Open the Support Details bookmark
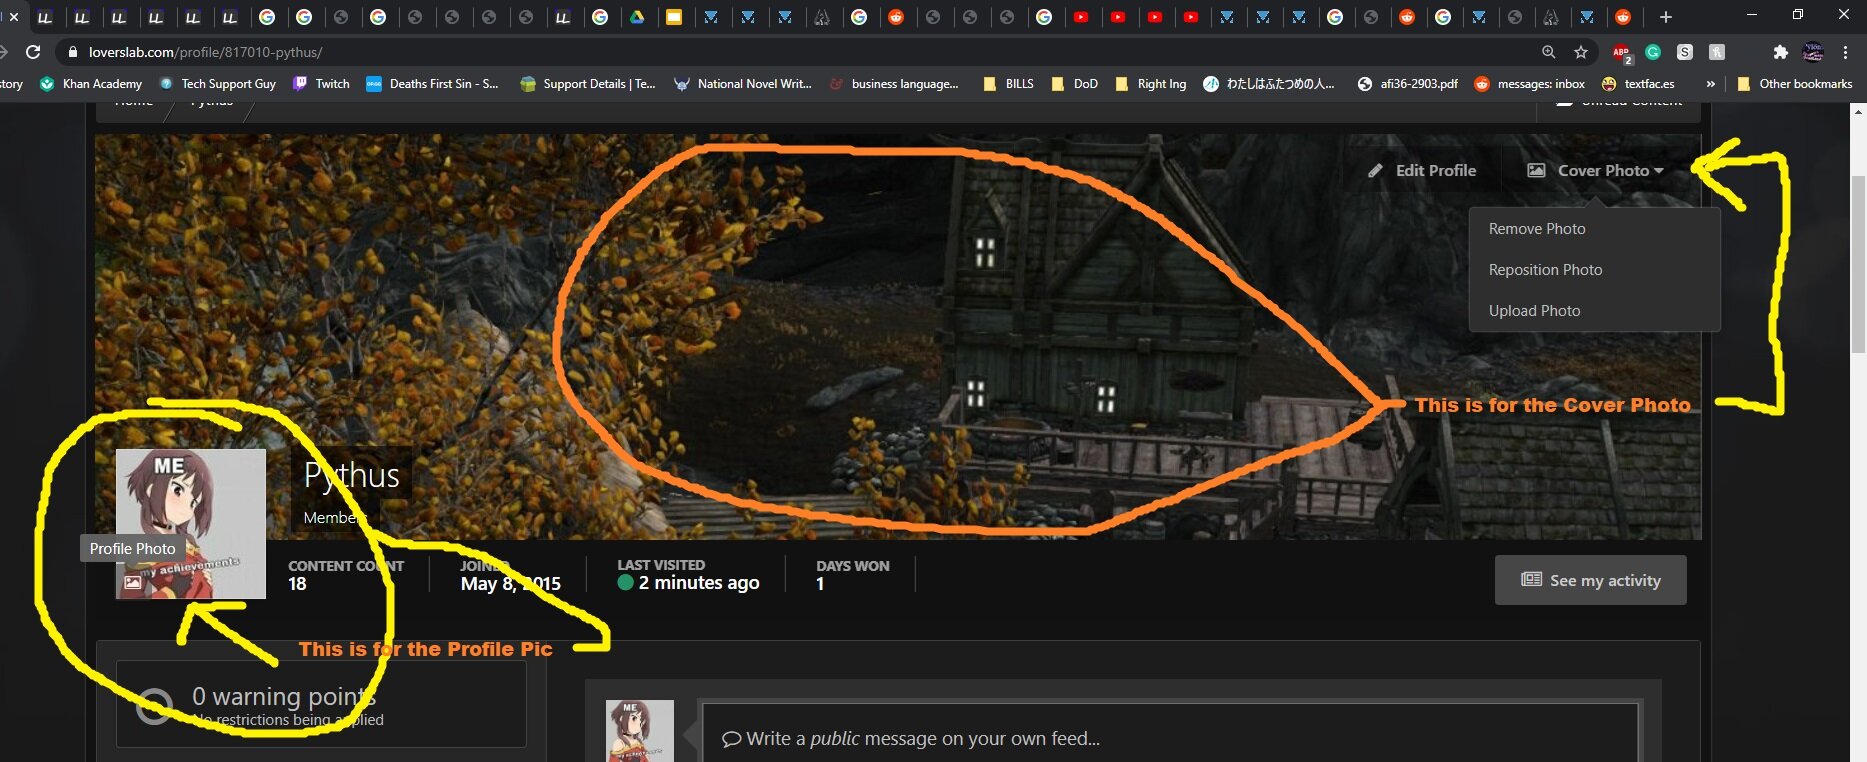 point(588,84)
